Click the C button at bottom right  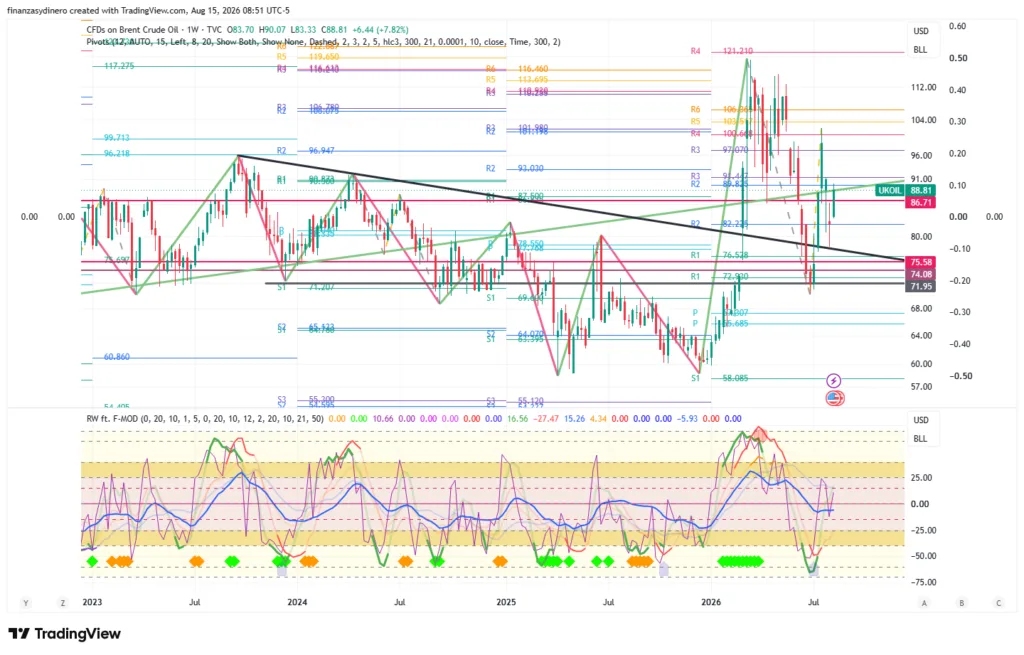tap(998, 603)
